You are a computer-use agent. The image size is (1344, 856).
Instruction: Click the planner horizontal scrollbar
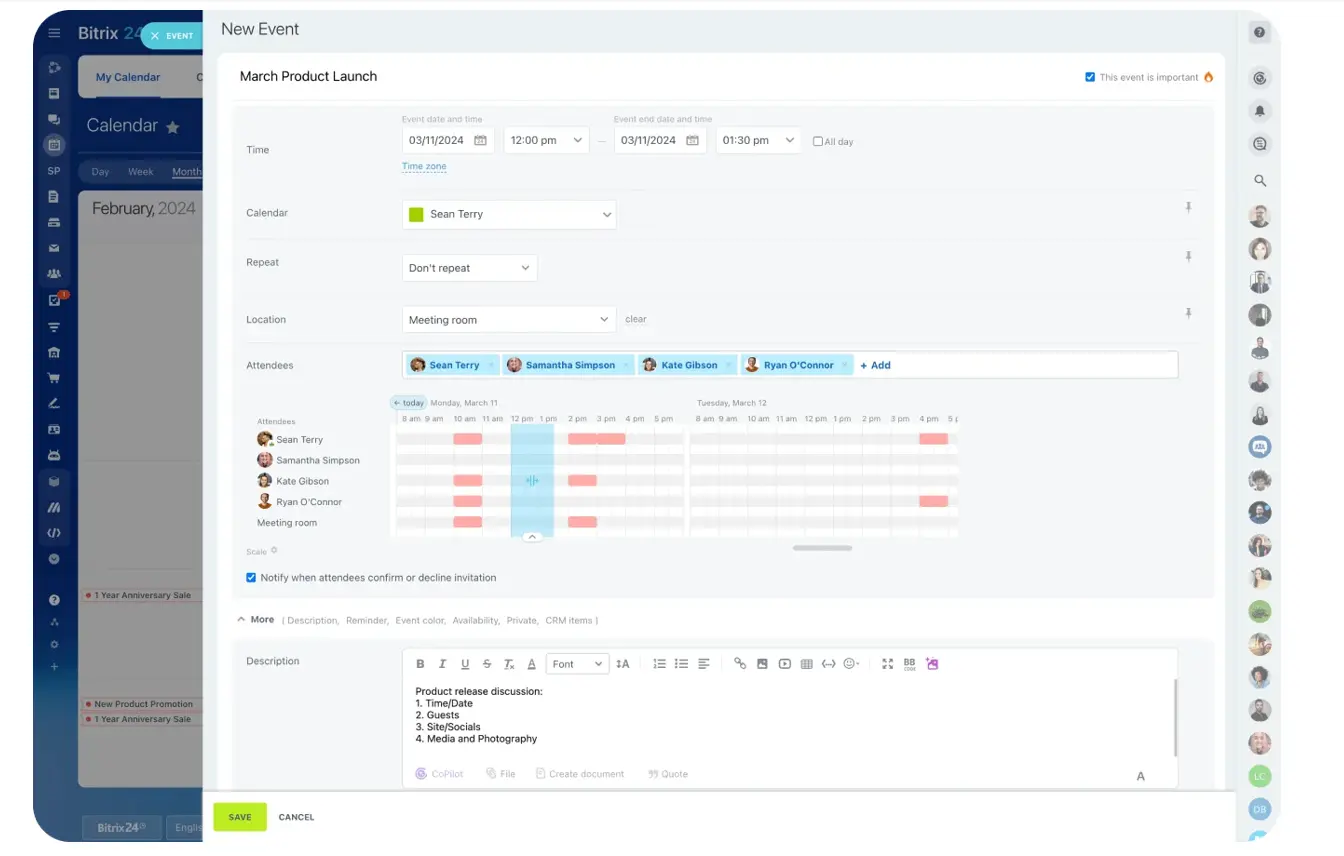[x=822, y=548]
